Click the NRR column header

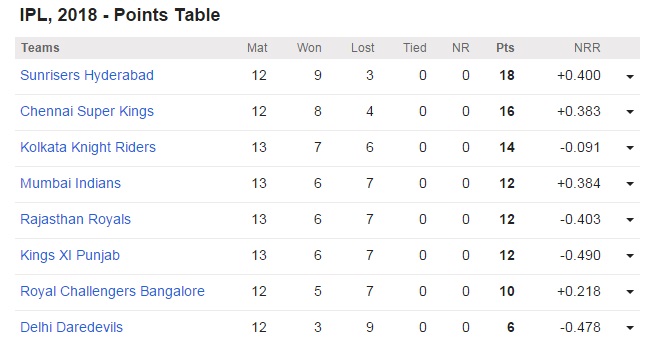click(x=587, y=48)
